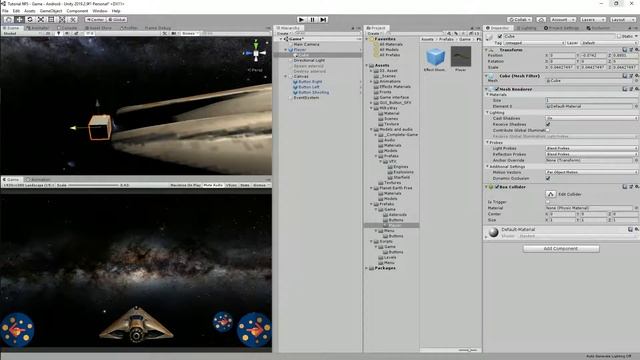Toggle the Global handle rotation button
This screenshot has width=640, height=360.
117,19
